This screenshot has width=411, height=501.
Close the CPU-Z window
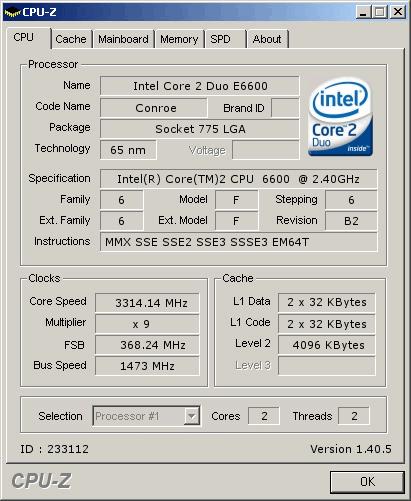pyautogui.click(x=398, y=12)
